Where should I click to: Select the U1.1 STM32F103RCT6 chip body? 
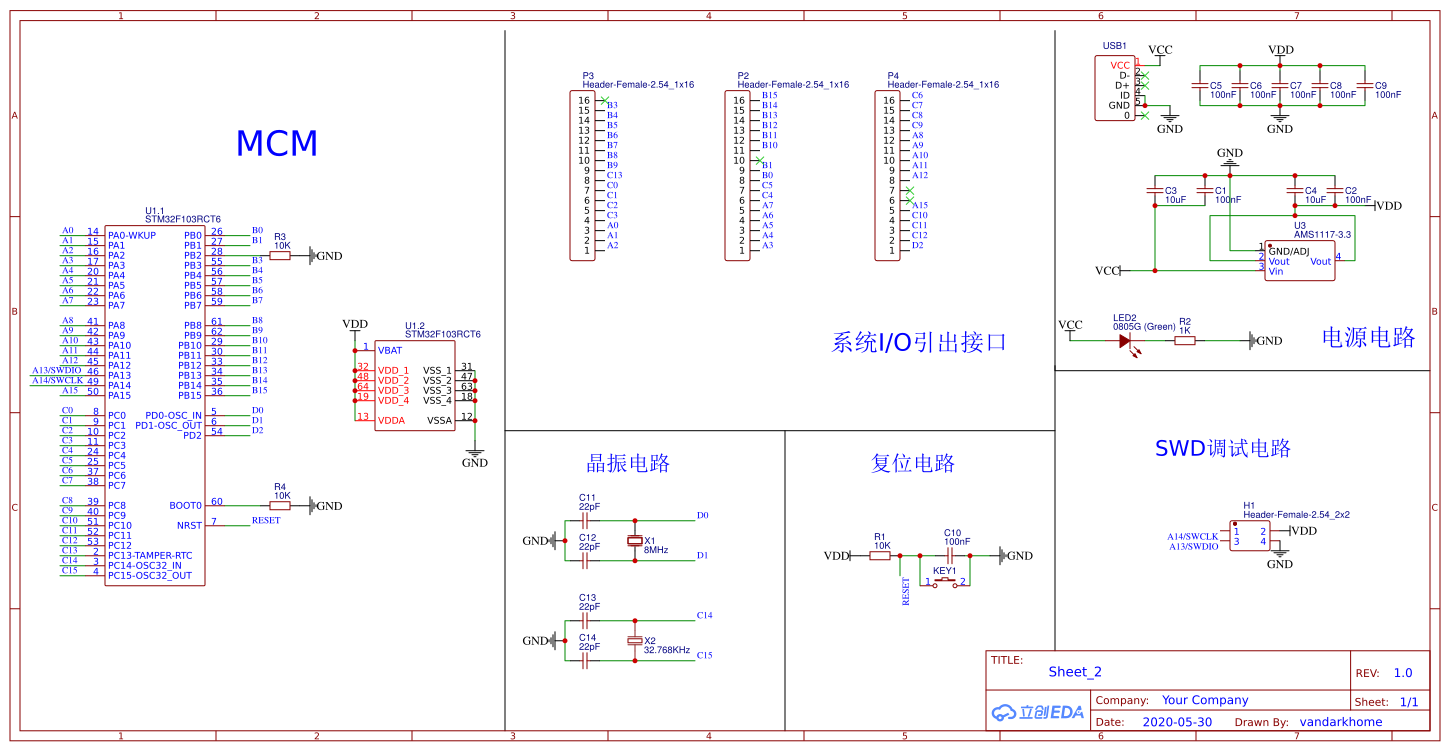coord(155,405)
